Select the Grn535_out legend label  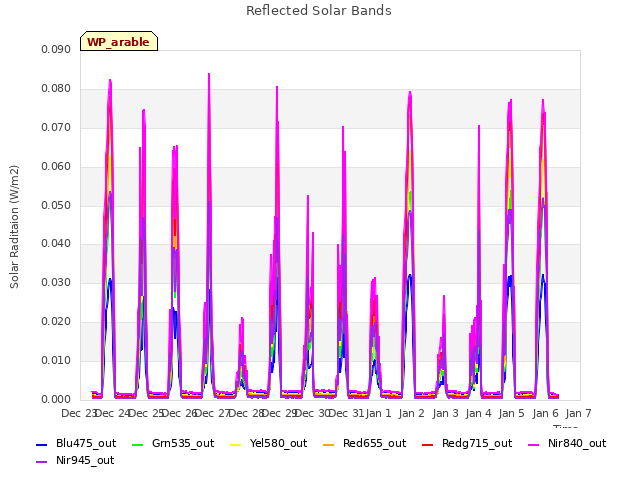pos(183,443)
